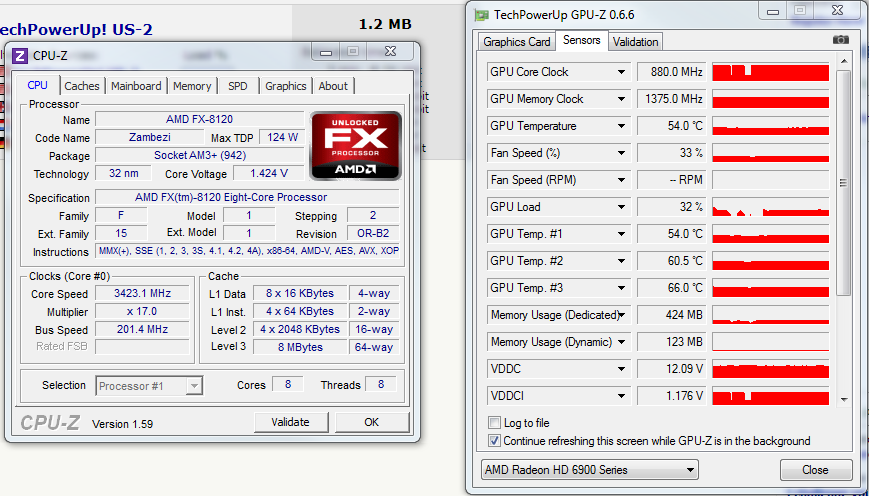869x496 pixels.
Task: Open the GPU Load sensor dropdown
Action: [x=621, y=207]
